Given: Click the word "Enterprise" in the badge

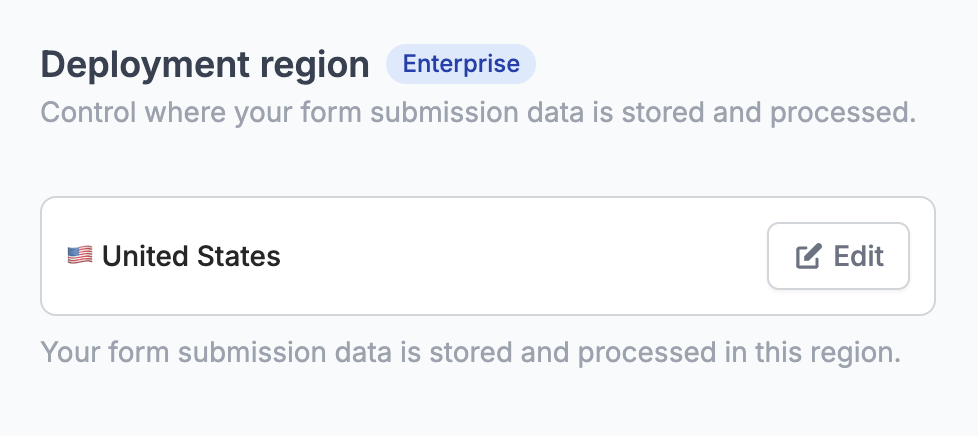Looking at the screenshot, I should 461,64.
